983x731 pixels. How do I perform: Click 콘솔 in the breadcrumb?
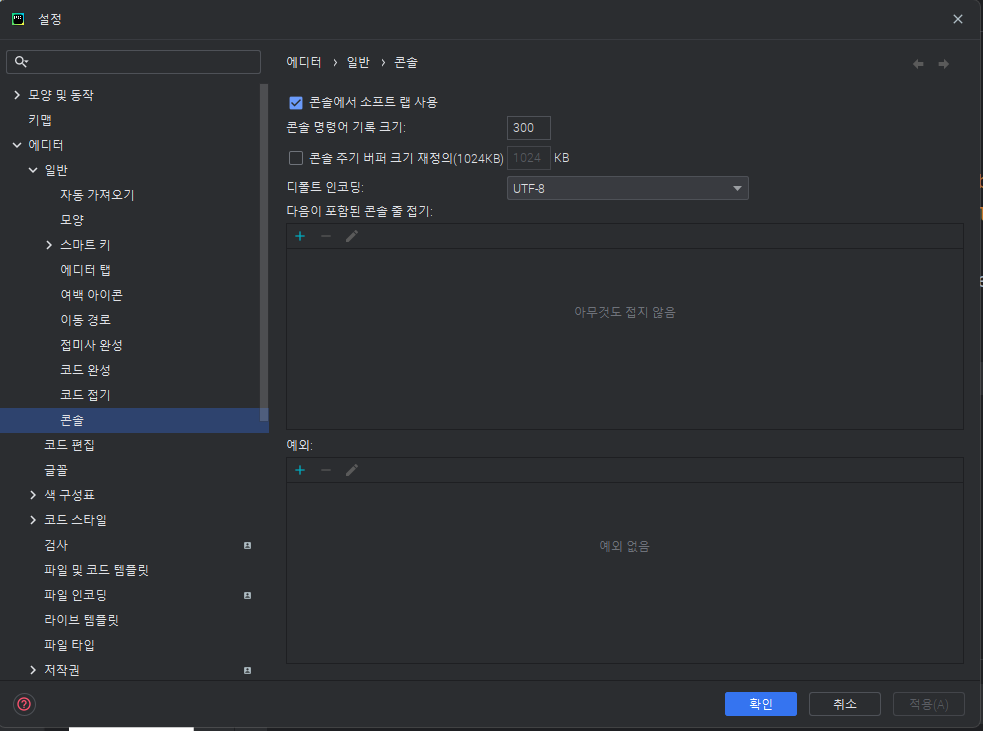(x=406, y=62)
